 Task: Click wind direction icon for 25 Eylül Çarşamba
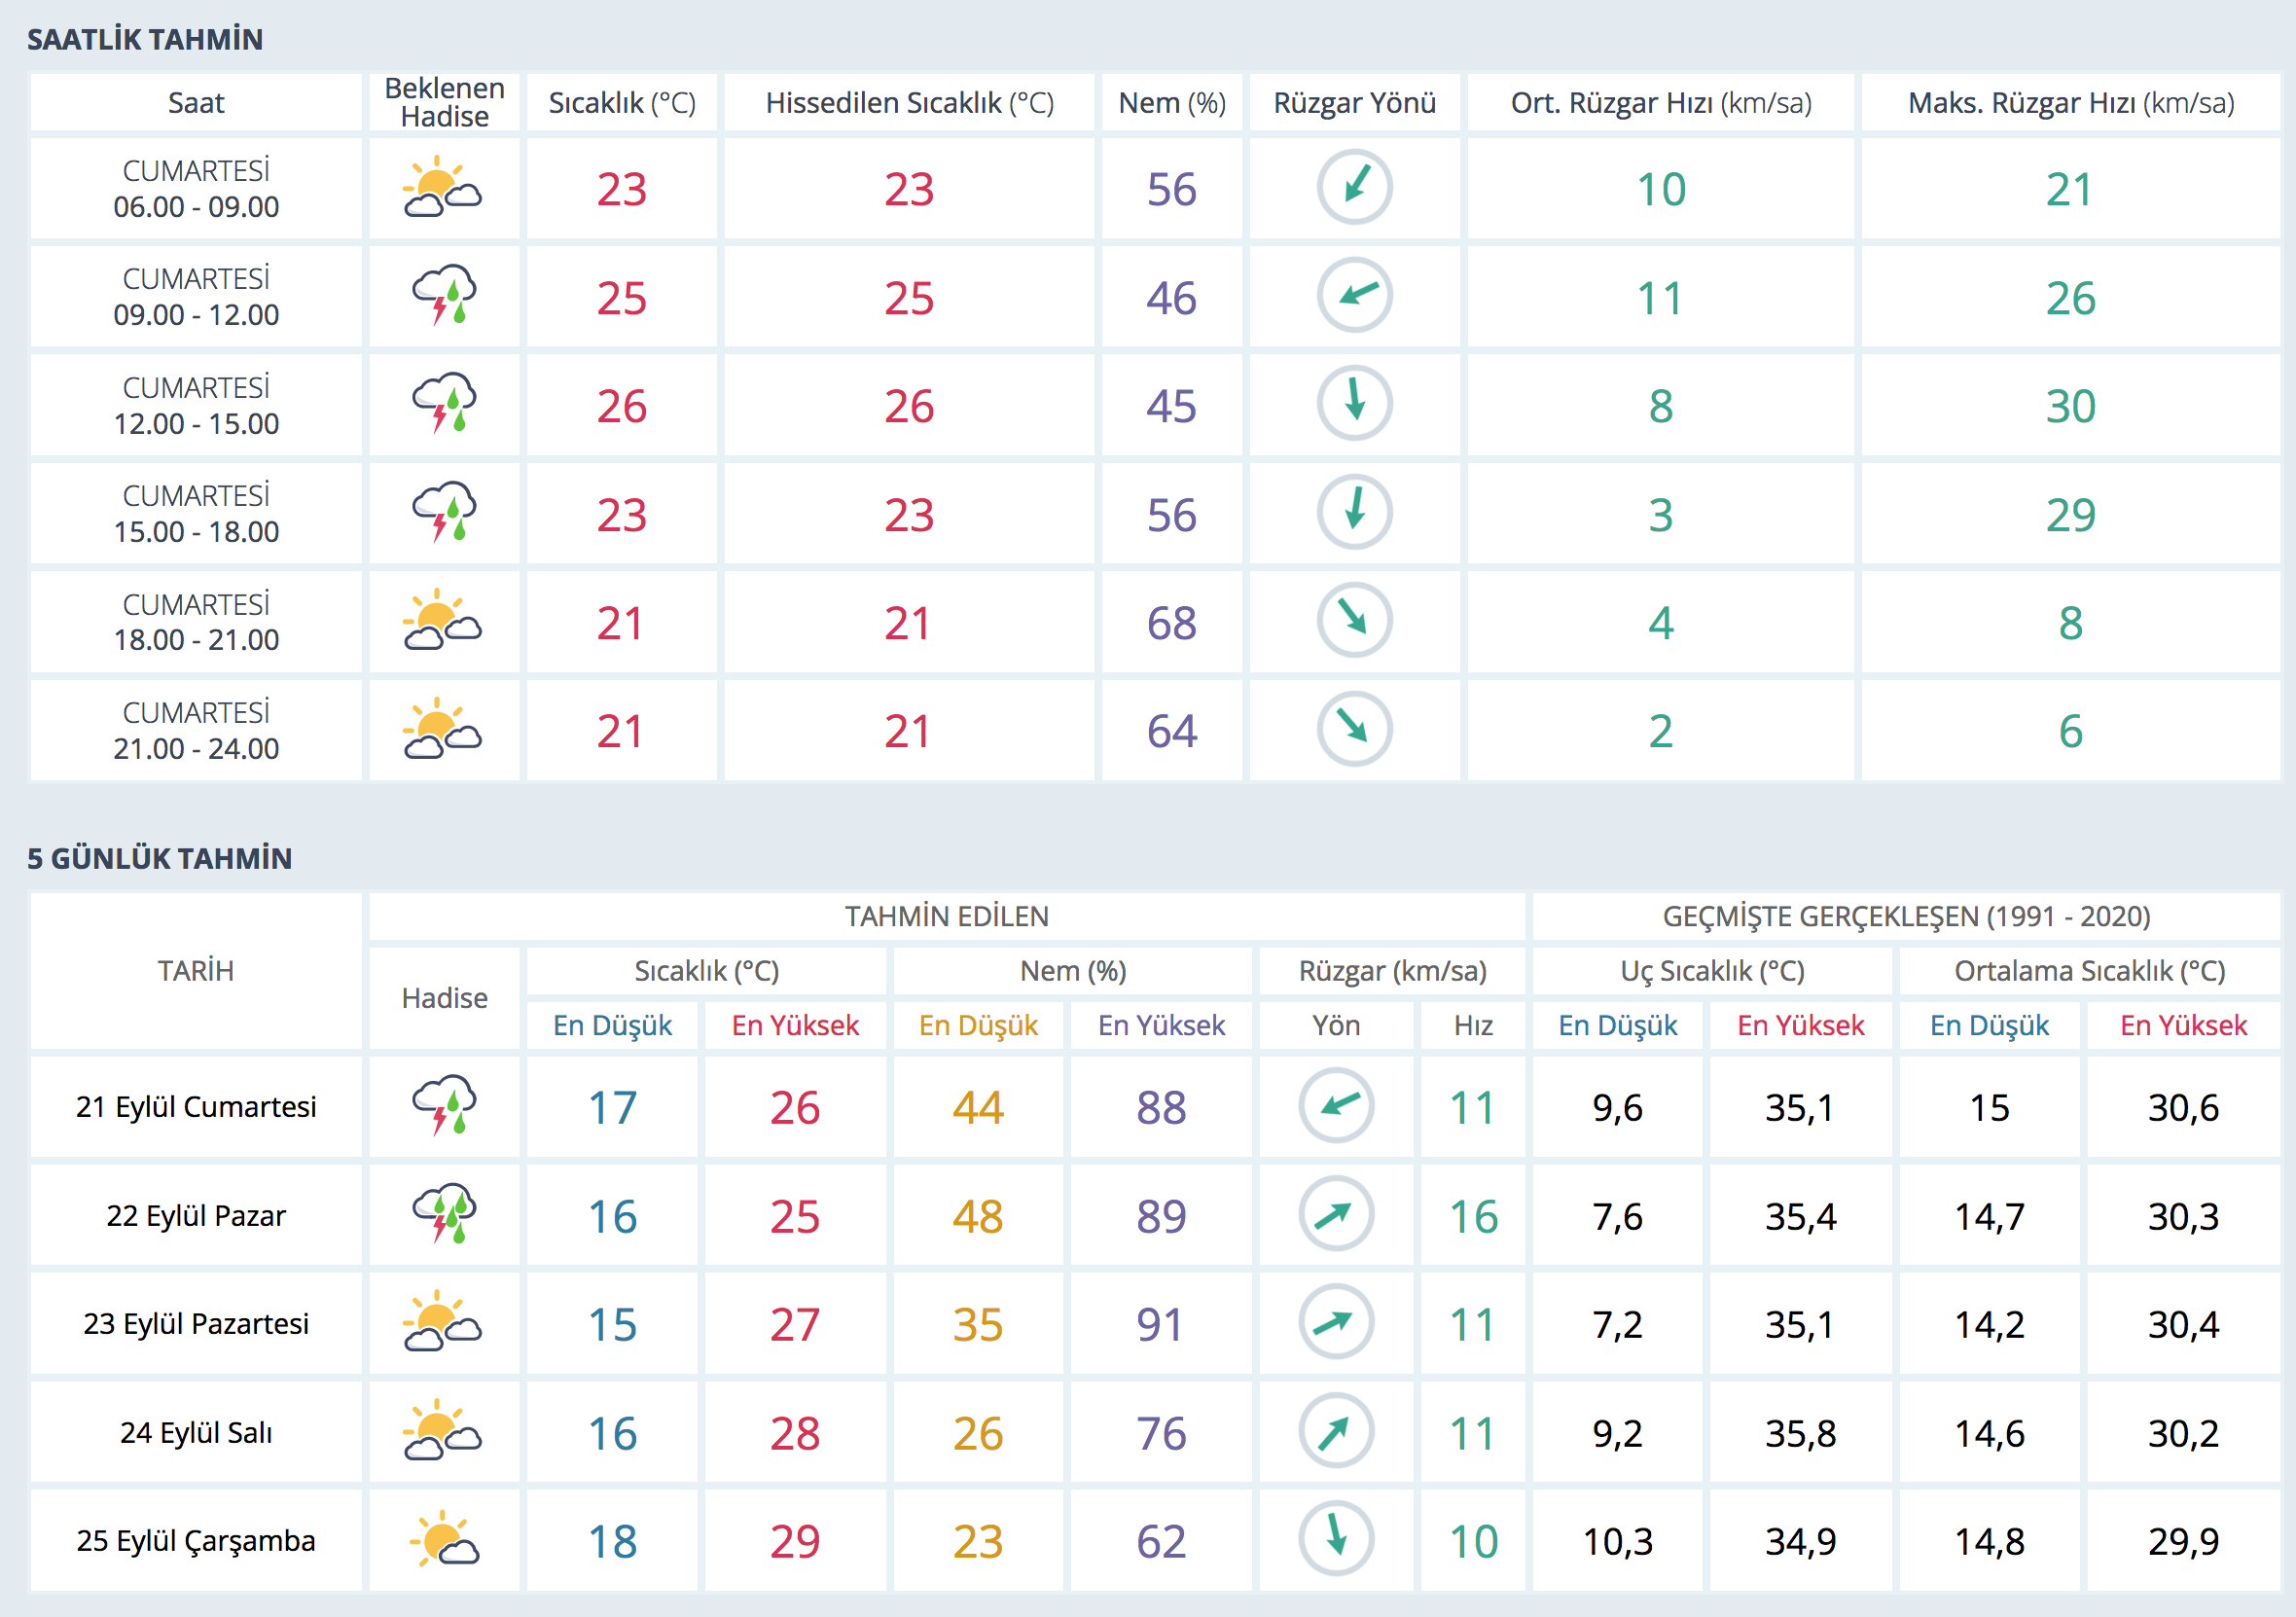tap(1335, 1540)
